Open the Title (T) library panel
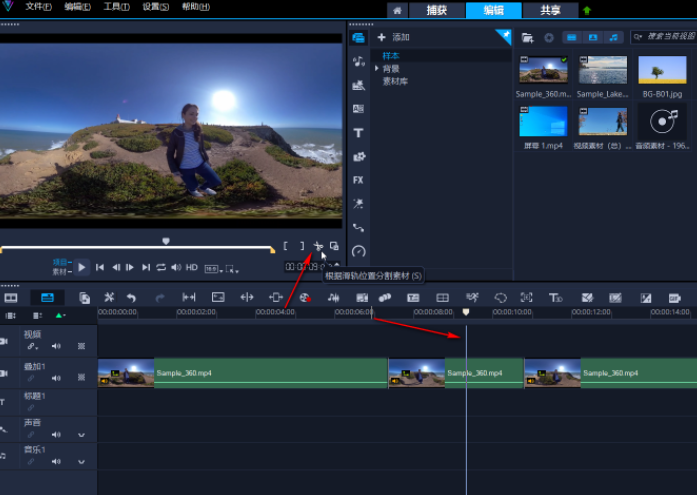 click(x=358, y=133)
